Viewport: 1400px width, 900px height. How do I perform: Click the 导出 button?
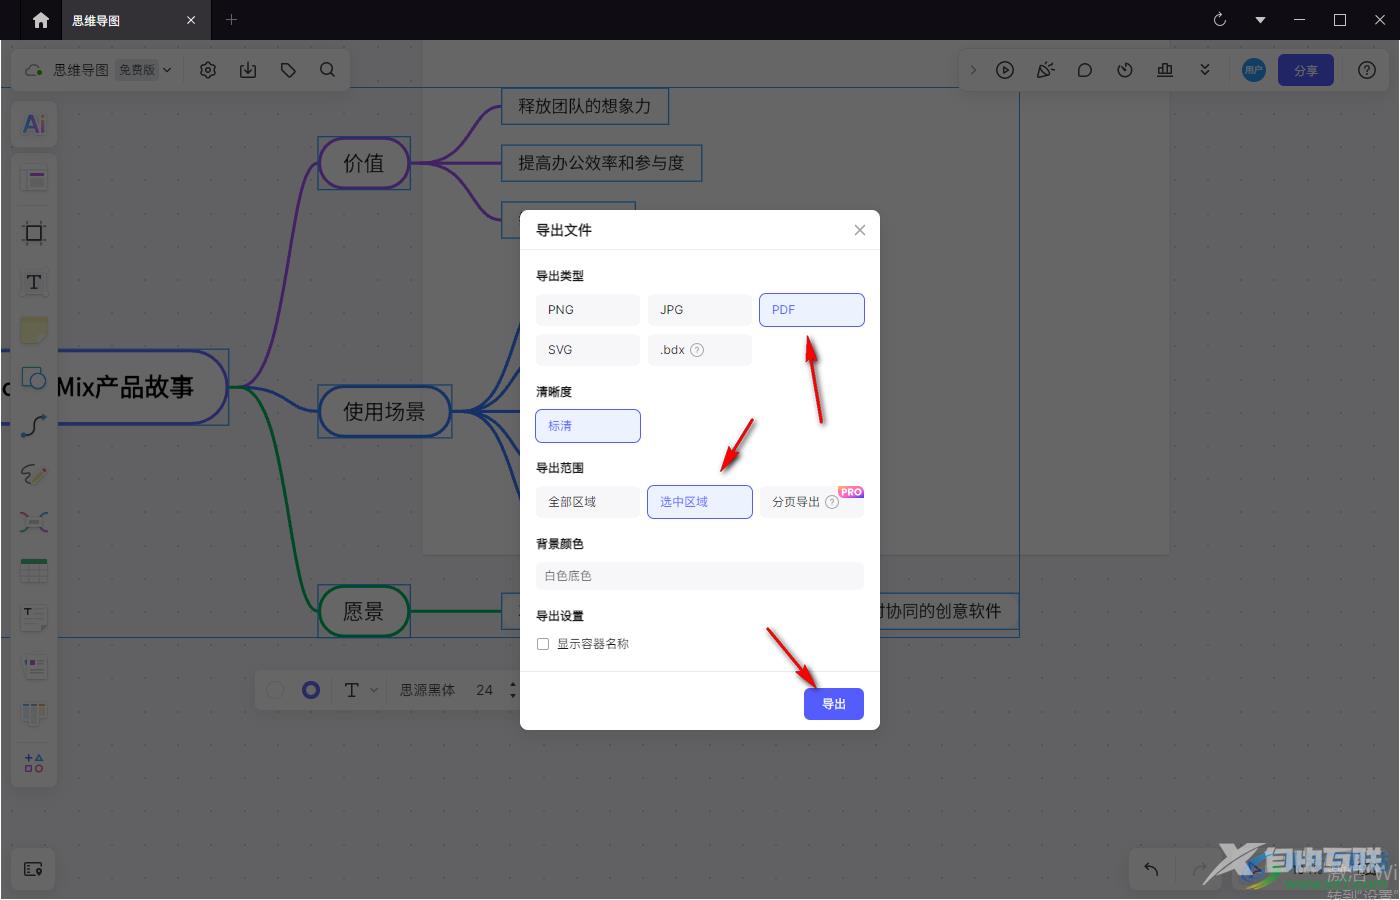pyautogui.click(x=834, y=704)
